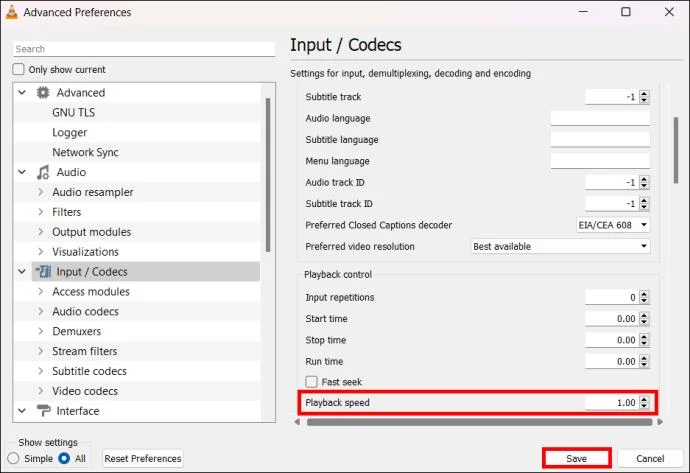
Task: Click the Audio track ID spinner arrows
Action: (x=644, y=182)
